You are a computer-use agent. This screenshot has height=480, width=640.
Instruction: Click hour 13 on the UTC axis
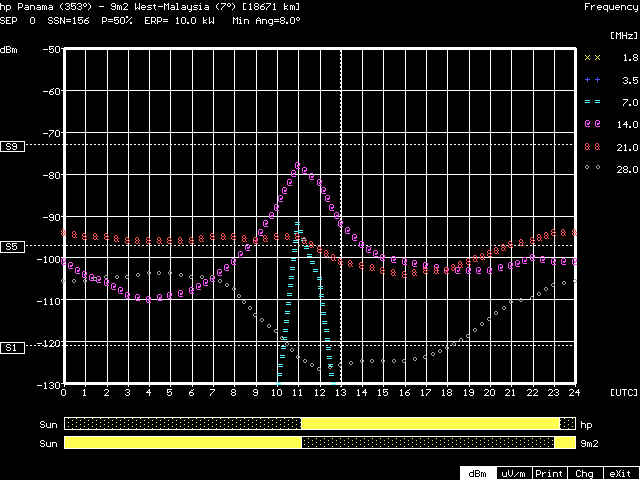(341, 393)
